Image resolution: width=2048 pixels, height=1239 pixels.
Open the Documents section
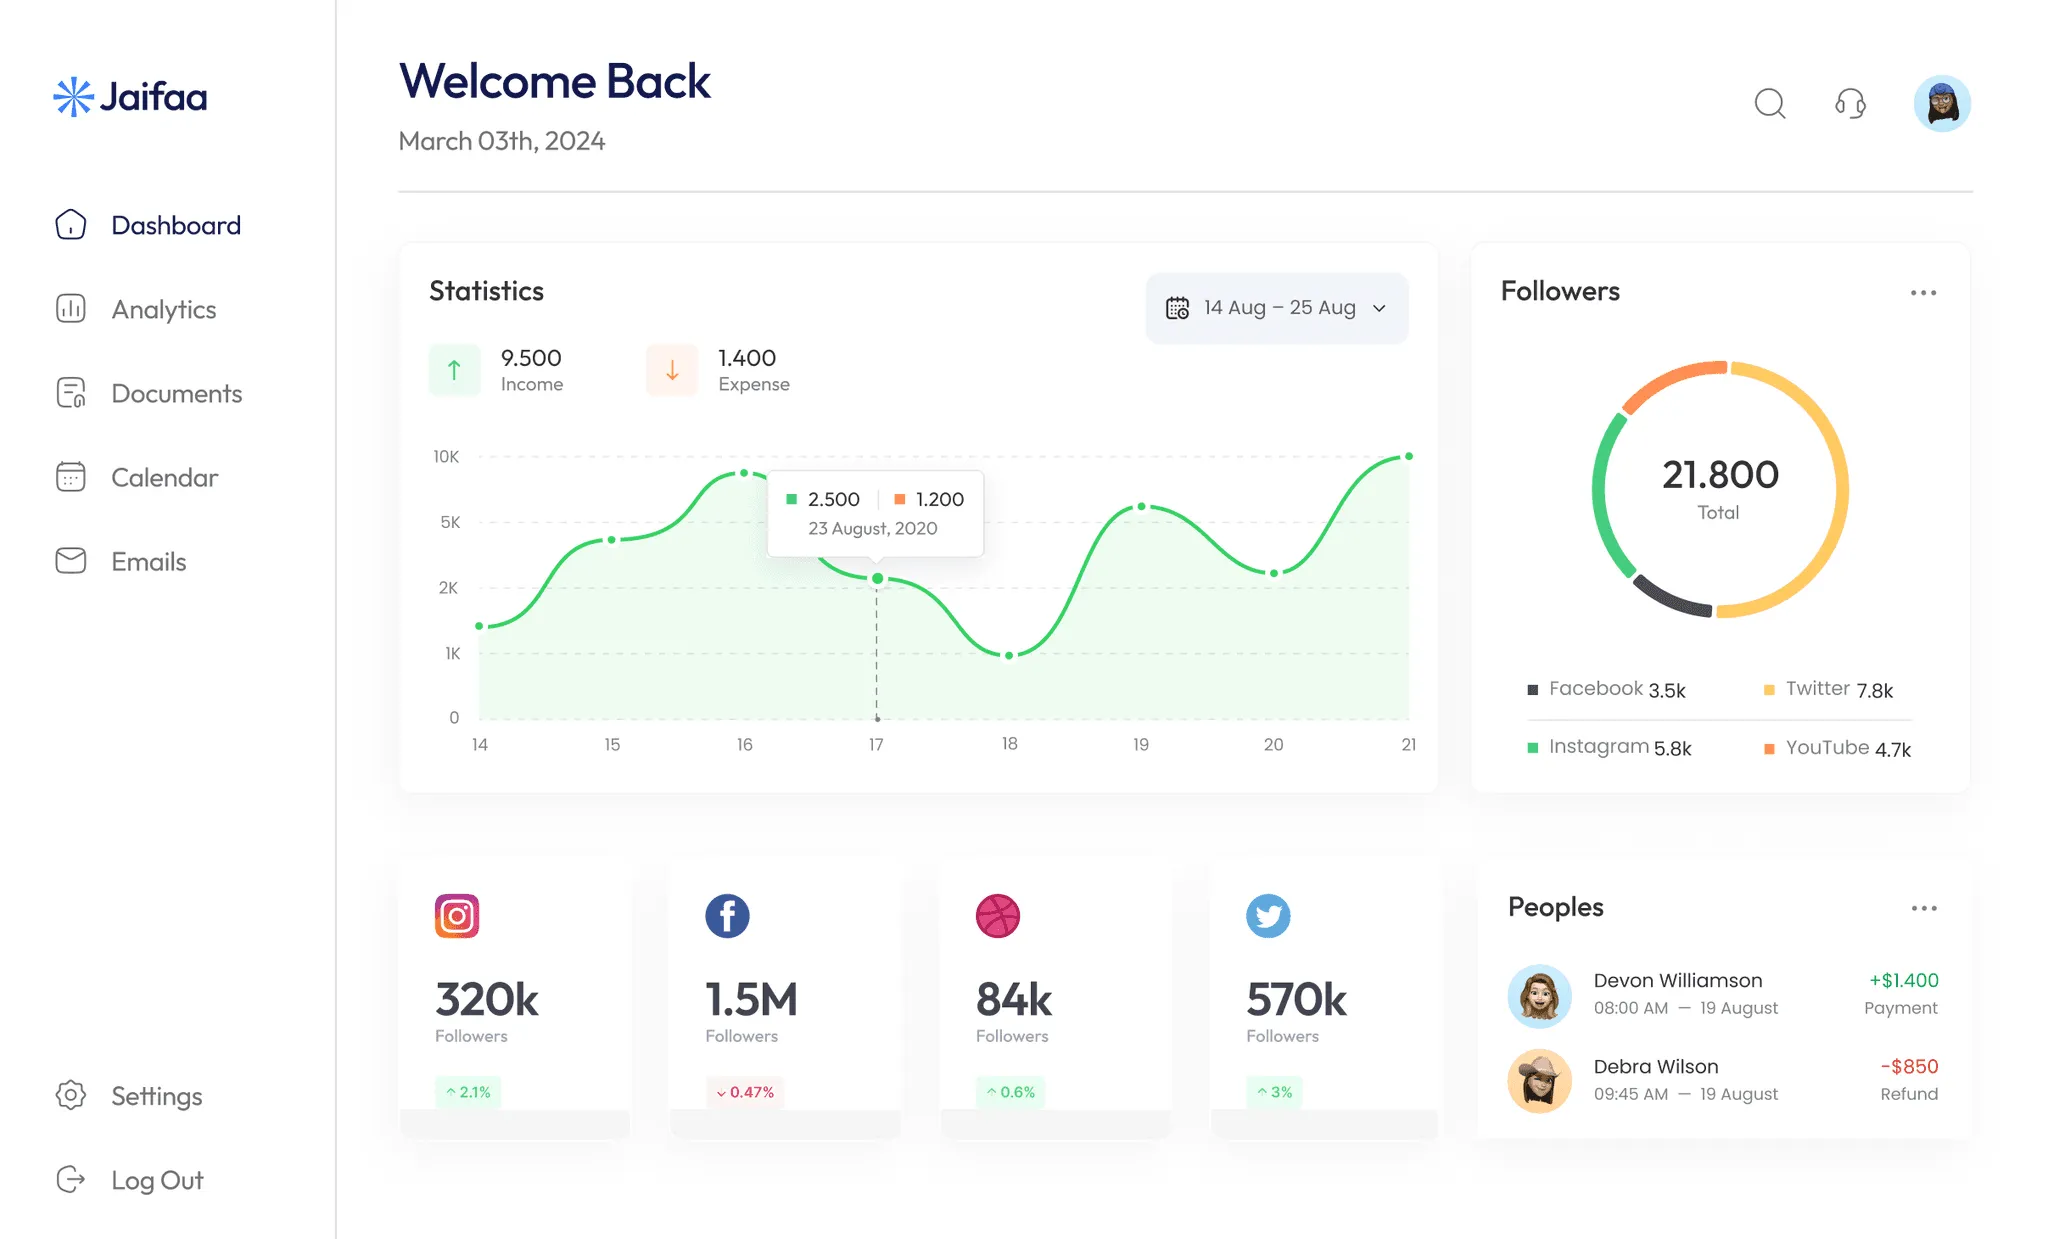(x=177, y=393)
